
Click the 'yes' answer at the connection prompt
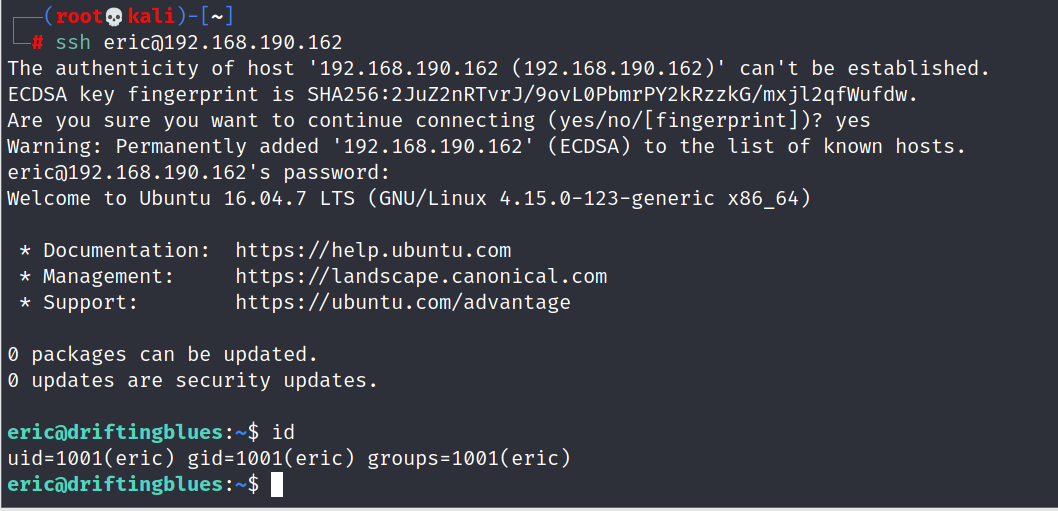pos(853,120)
